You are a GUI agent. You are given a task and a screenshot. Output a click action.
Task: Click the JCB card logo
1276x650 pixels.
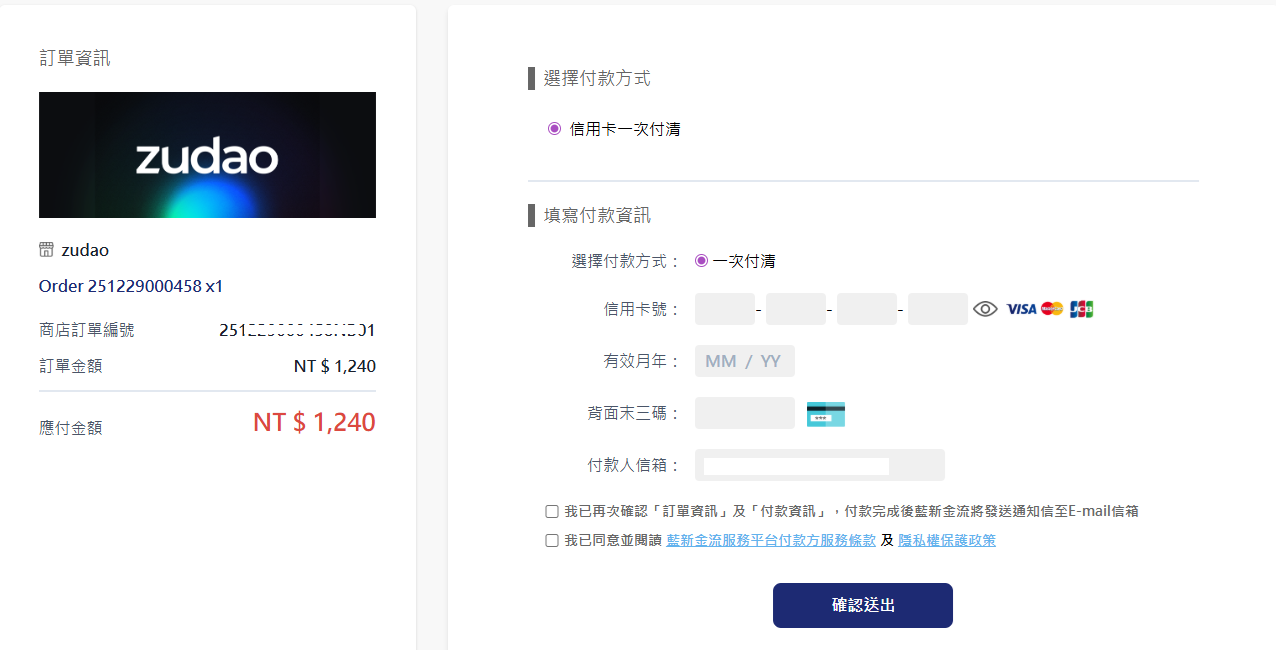(1081, 309)
